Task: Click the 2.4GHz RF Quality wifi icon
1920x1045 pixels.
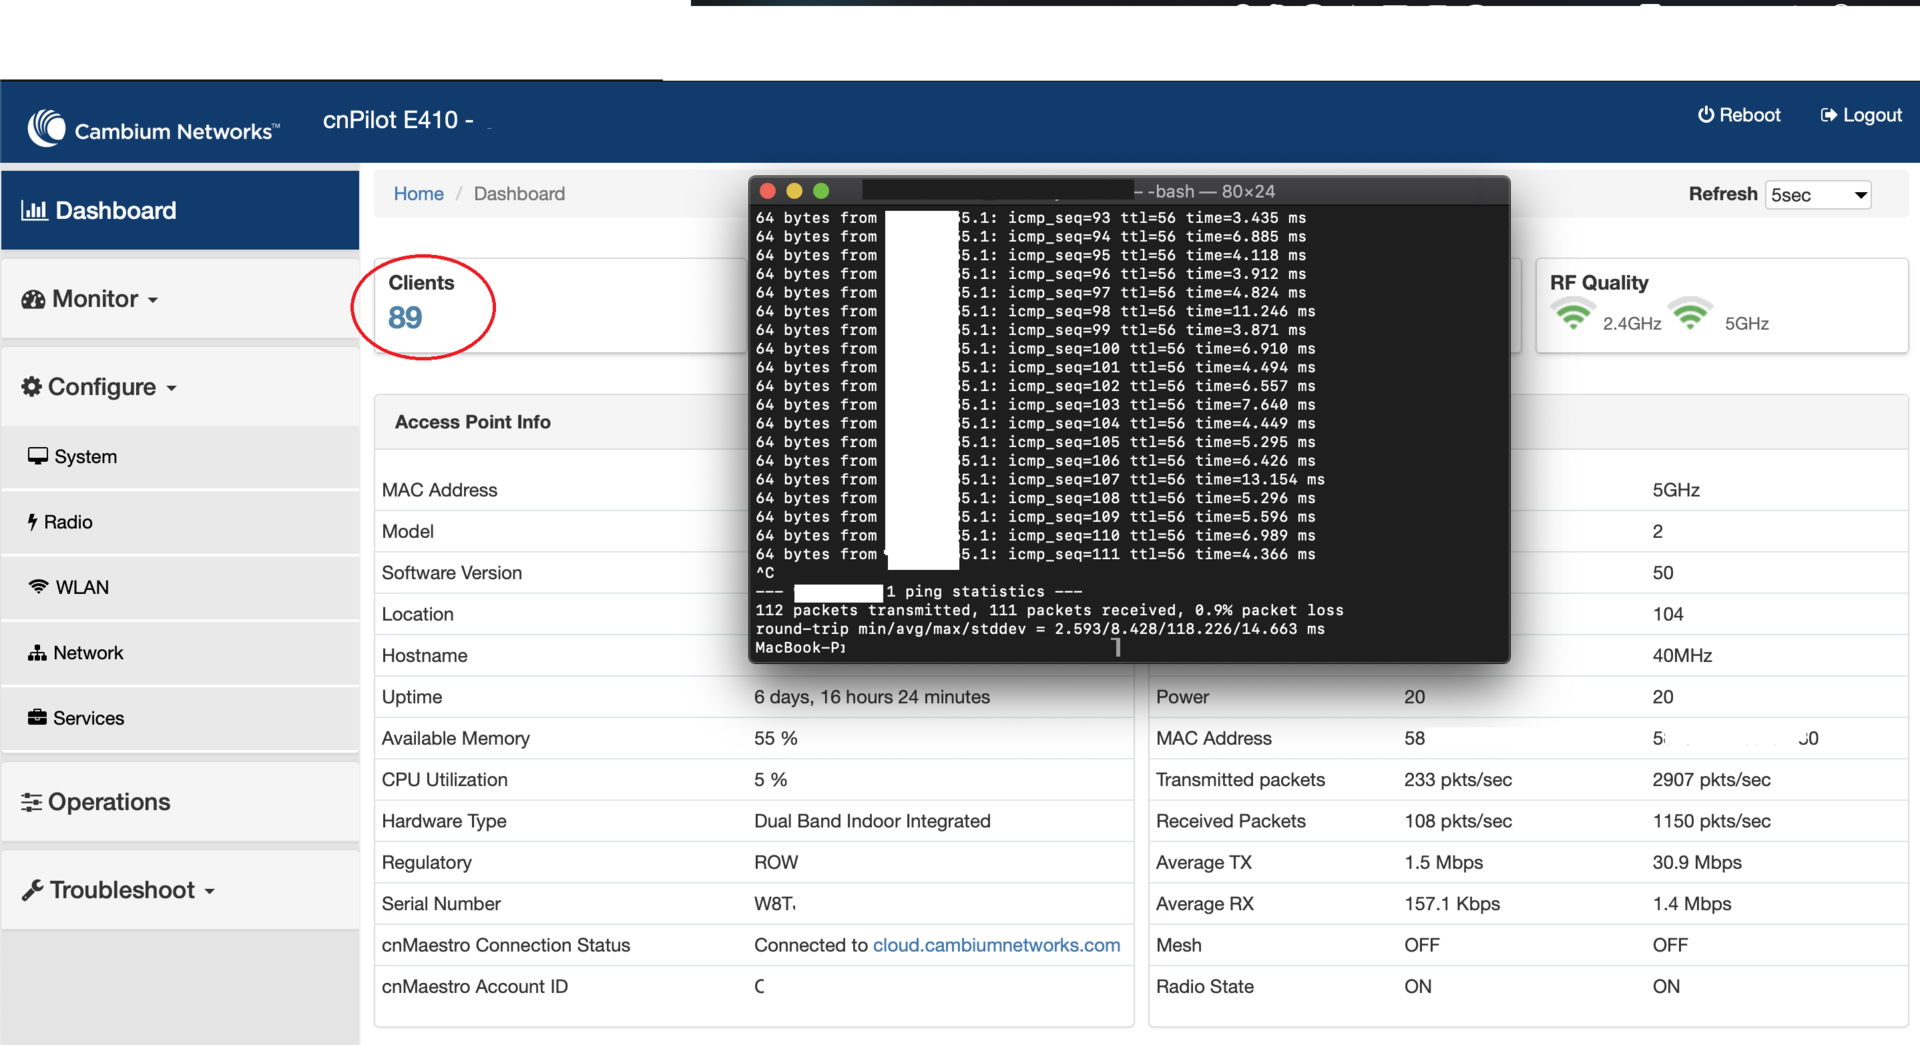Action: pos(1573,316)
